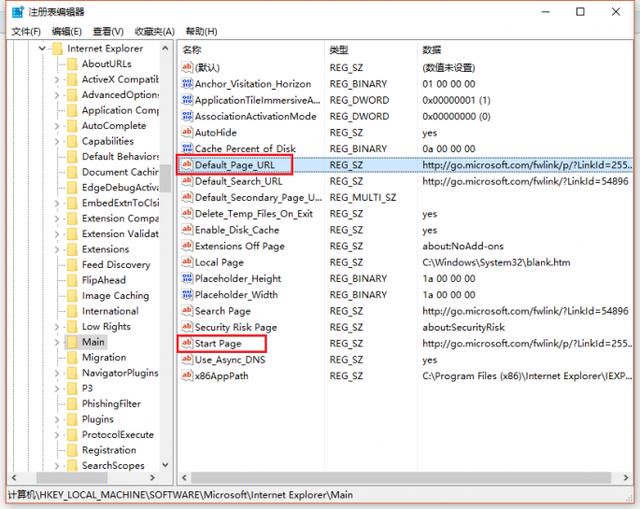The width and height of the screenshot is (640, 509).
Task: Click the tree pane scroll-right arrow
Action: tap(152, 477)
